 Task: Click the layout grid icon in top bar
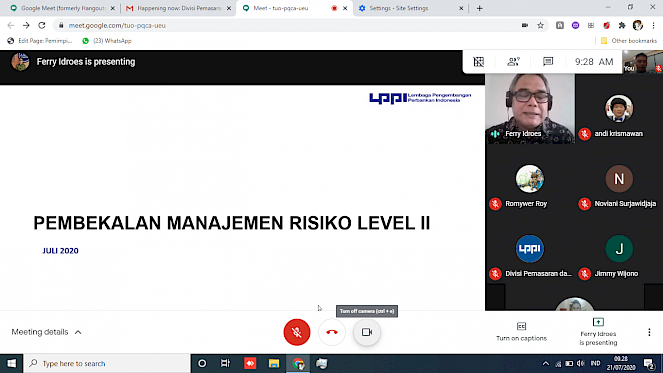click(x=479, y=62)
